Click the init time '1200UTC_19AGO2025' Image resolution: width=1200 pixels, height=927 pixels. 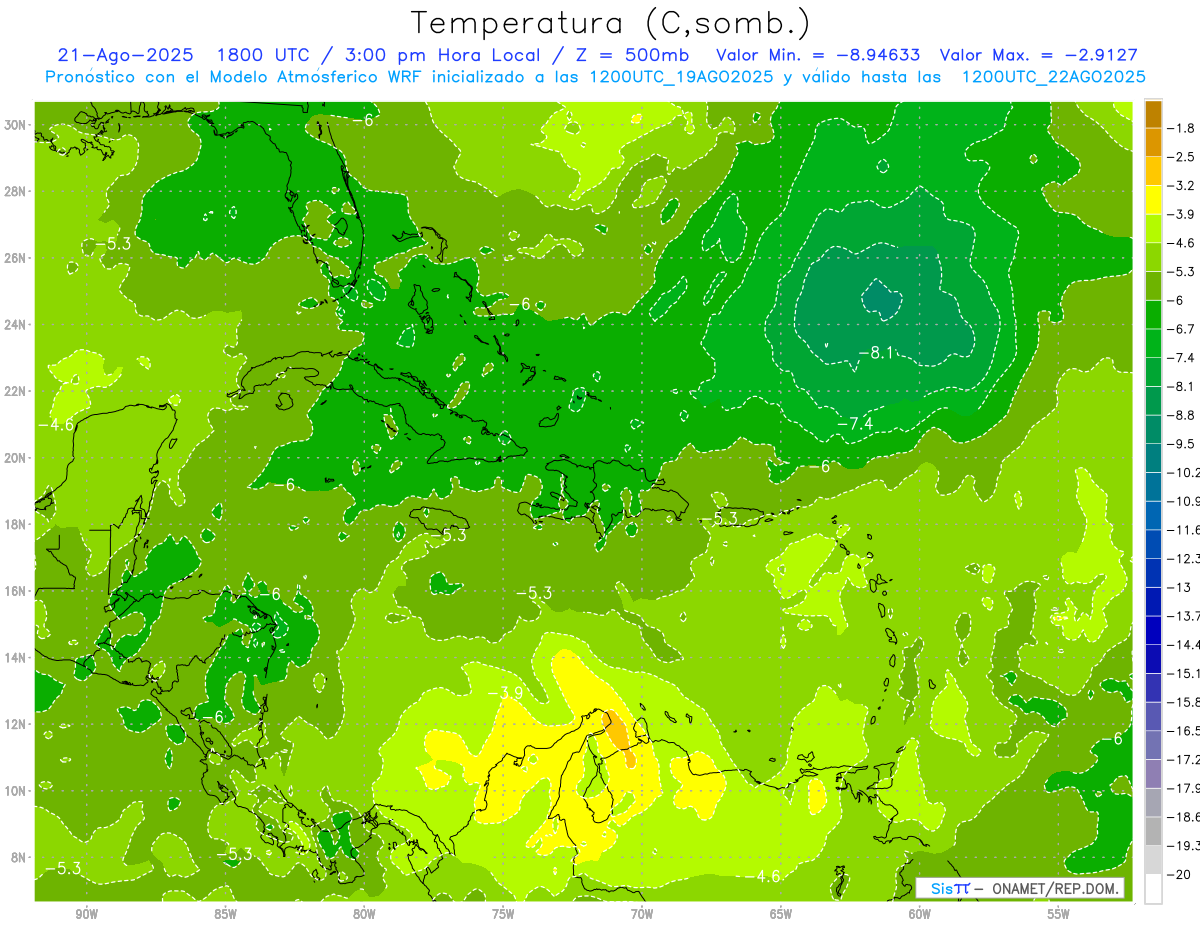tap(680, 77)
